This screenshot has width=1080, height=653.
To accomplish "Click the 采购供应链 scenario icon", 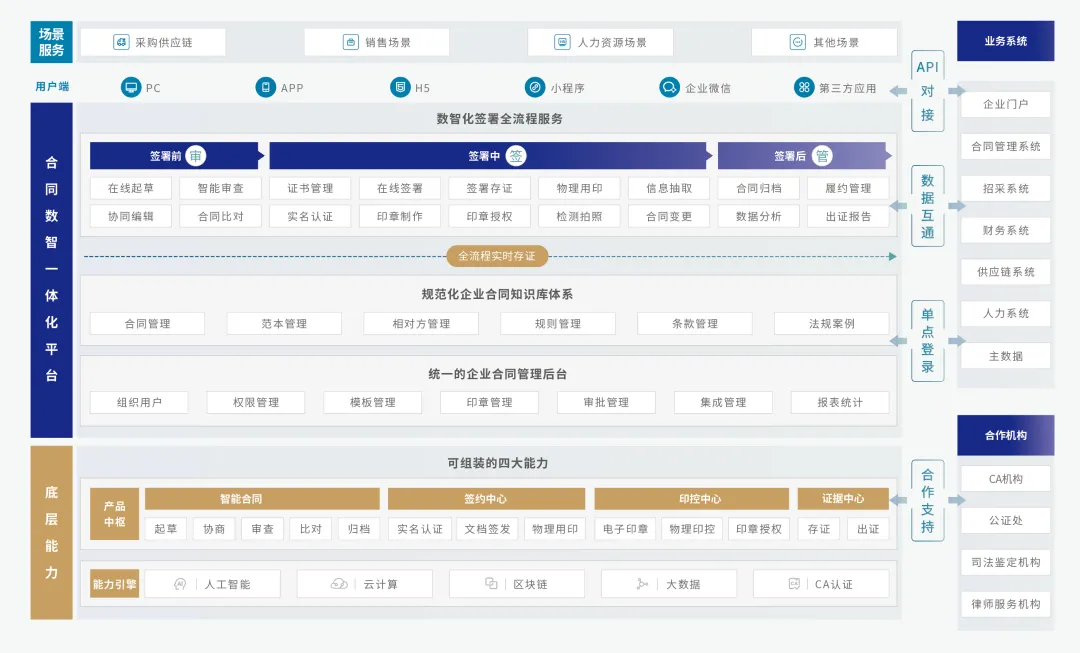I will coord(121,42).
